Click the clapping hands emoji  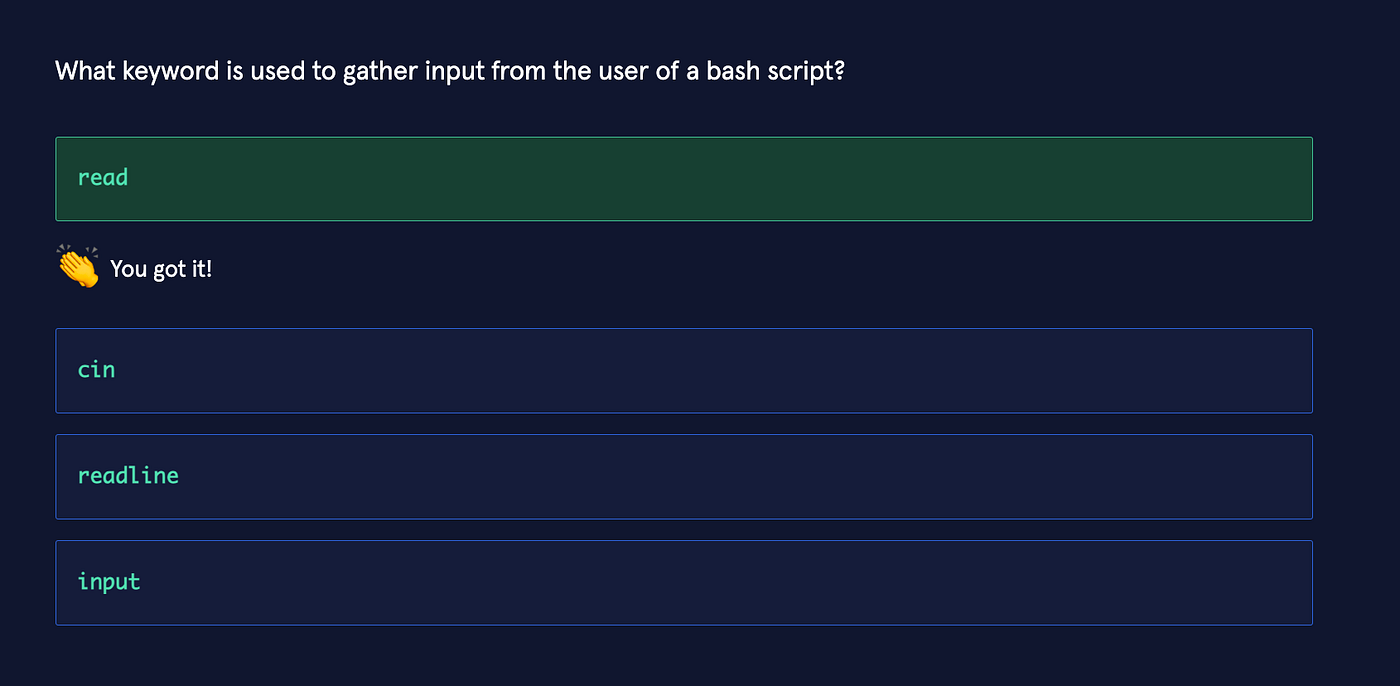click(77, 267)
